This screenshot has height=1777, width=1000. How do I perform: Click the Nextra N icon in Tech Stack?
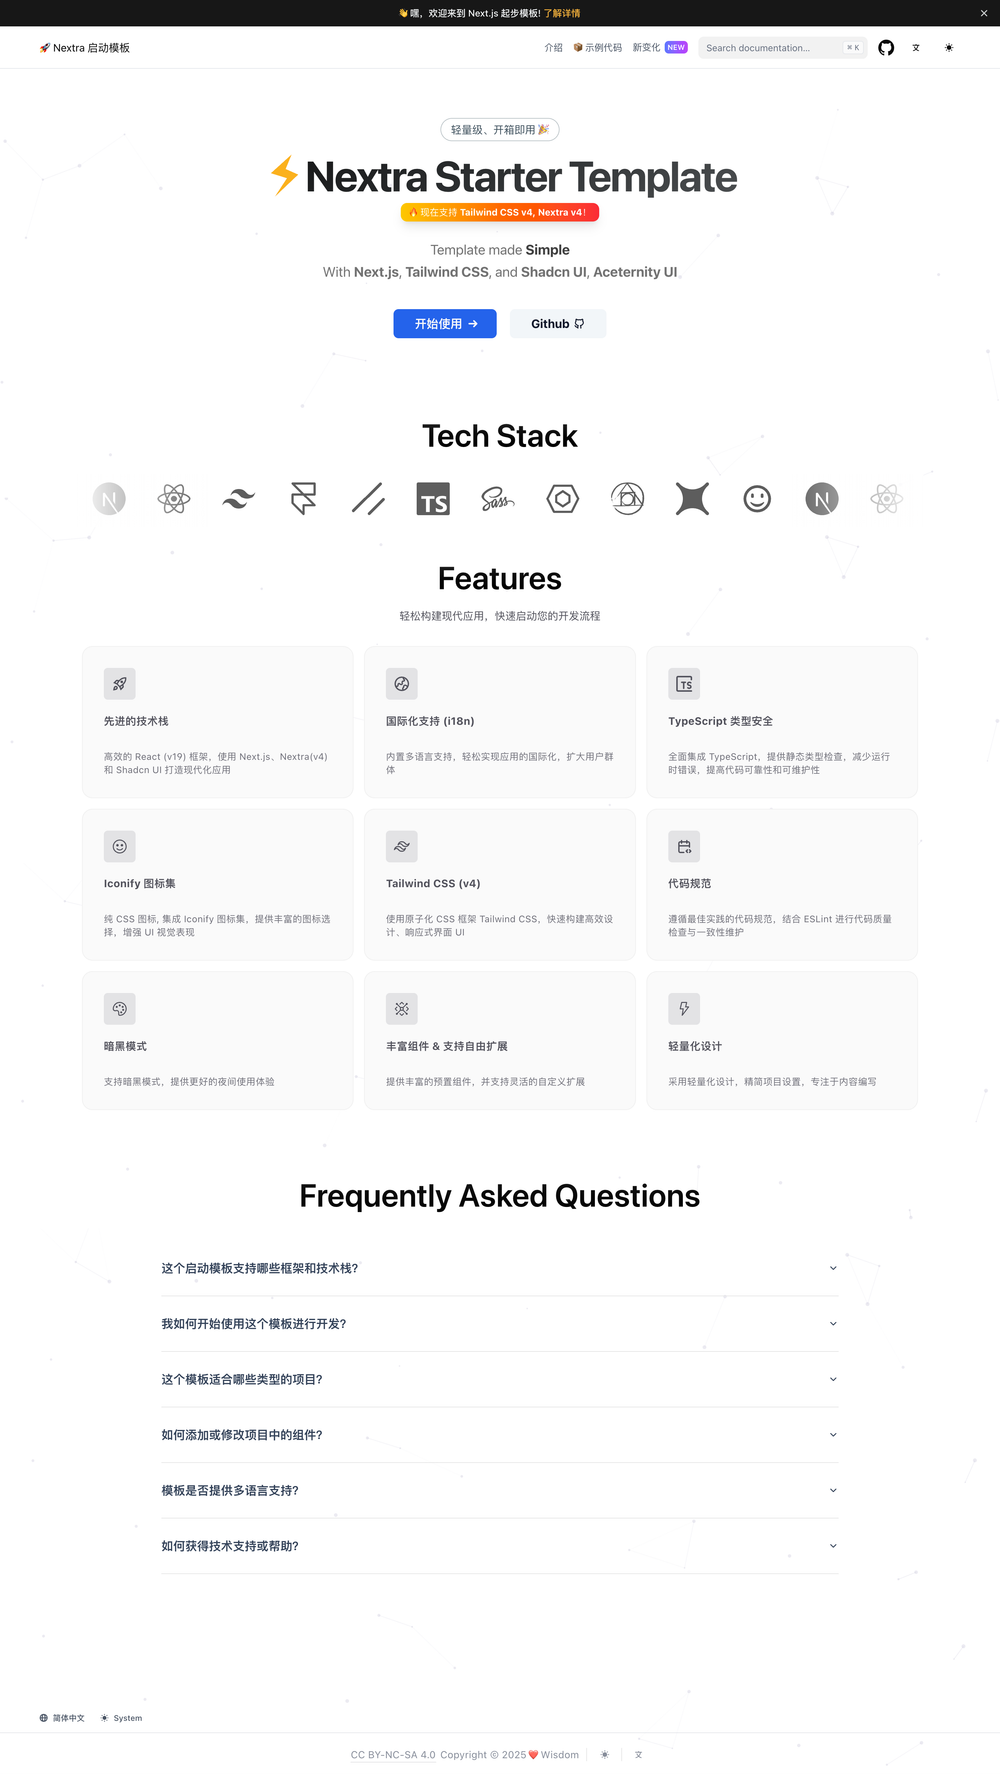822,499
